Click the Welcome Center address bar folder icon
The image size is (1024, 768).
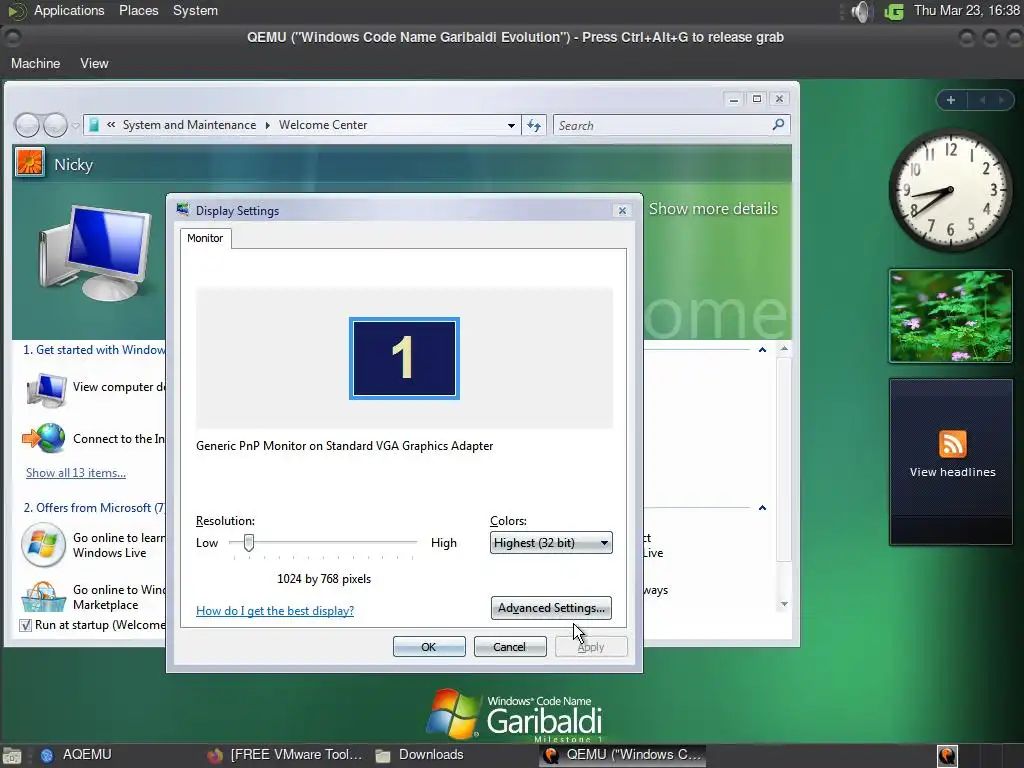pos(94,125)
